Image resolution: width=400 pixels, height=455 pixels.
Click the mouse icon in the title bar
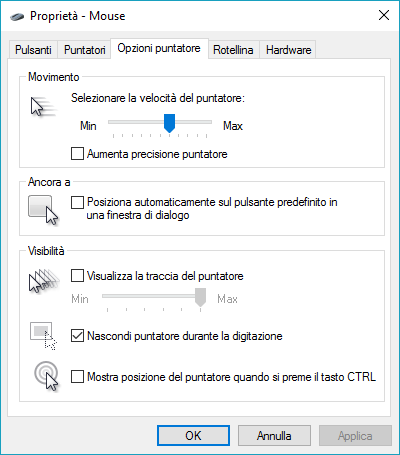point(17,16)
